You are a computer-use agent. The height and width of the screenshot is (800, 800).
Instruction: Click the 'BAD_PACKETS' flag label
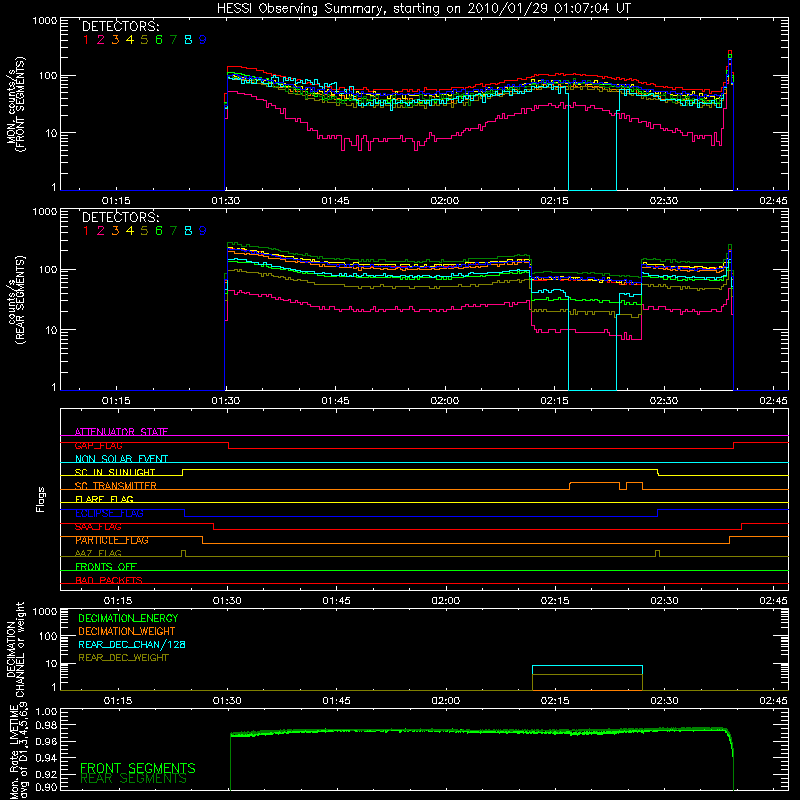109,580
